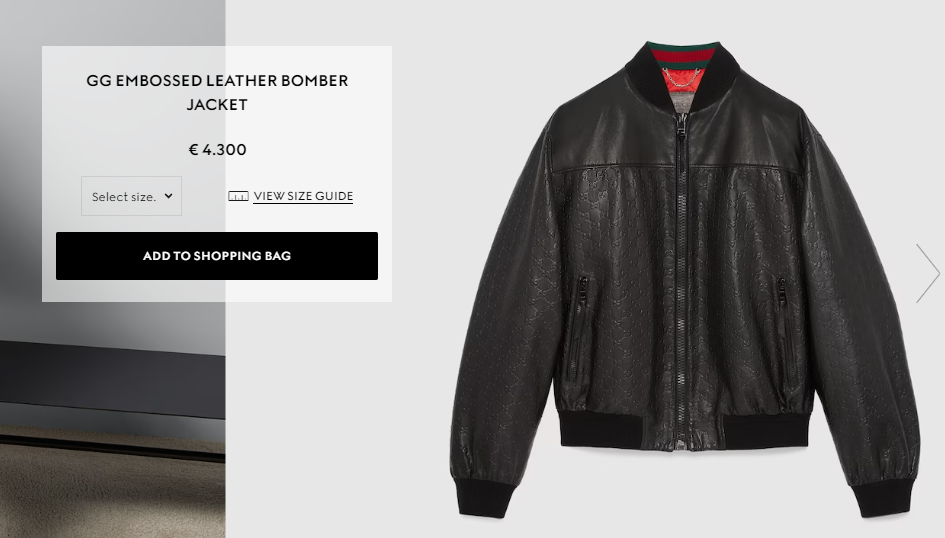Open the Select size dropdown
The width and height of the screenshot is (945, 538).
coord(131,196)
